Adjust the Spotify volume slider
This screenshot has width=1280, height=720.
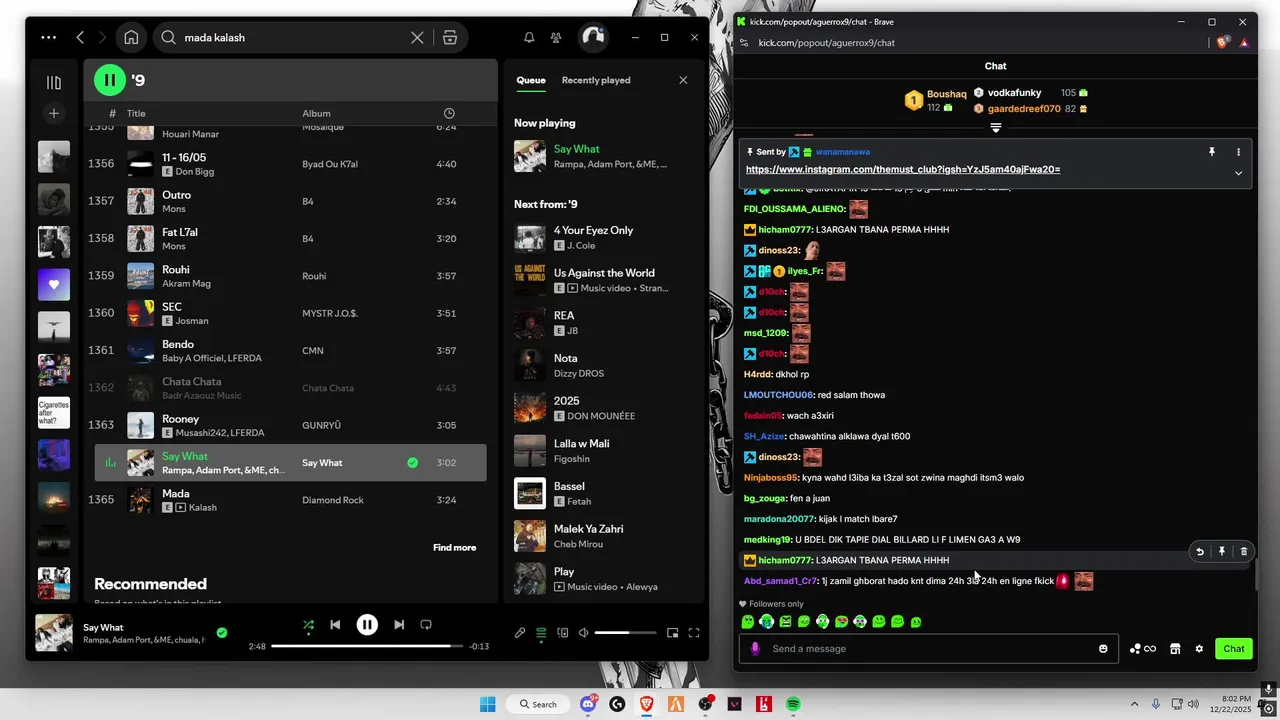pyautogui.click(x=625, y=633)
